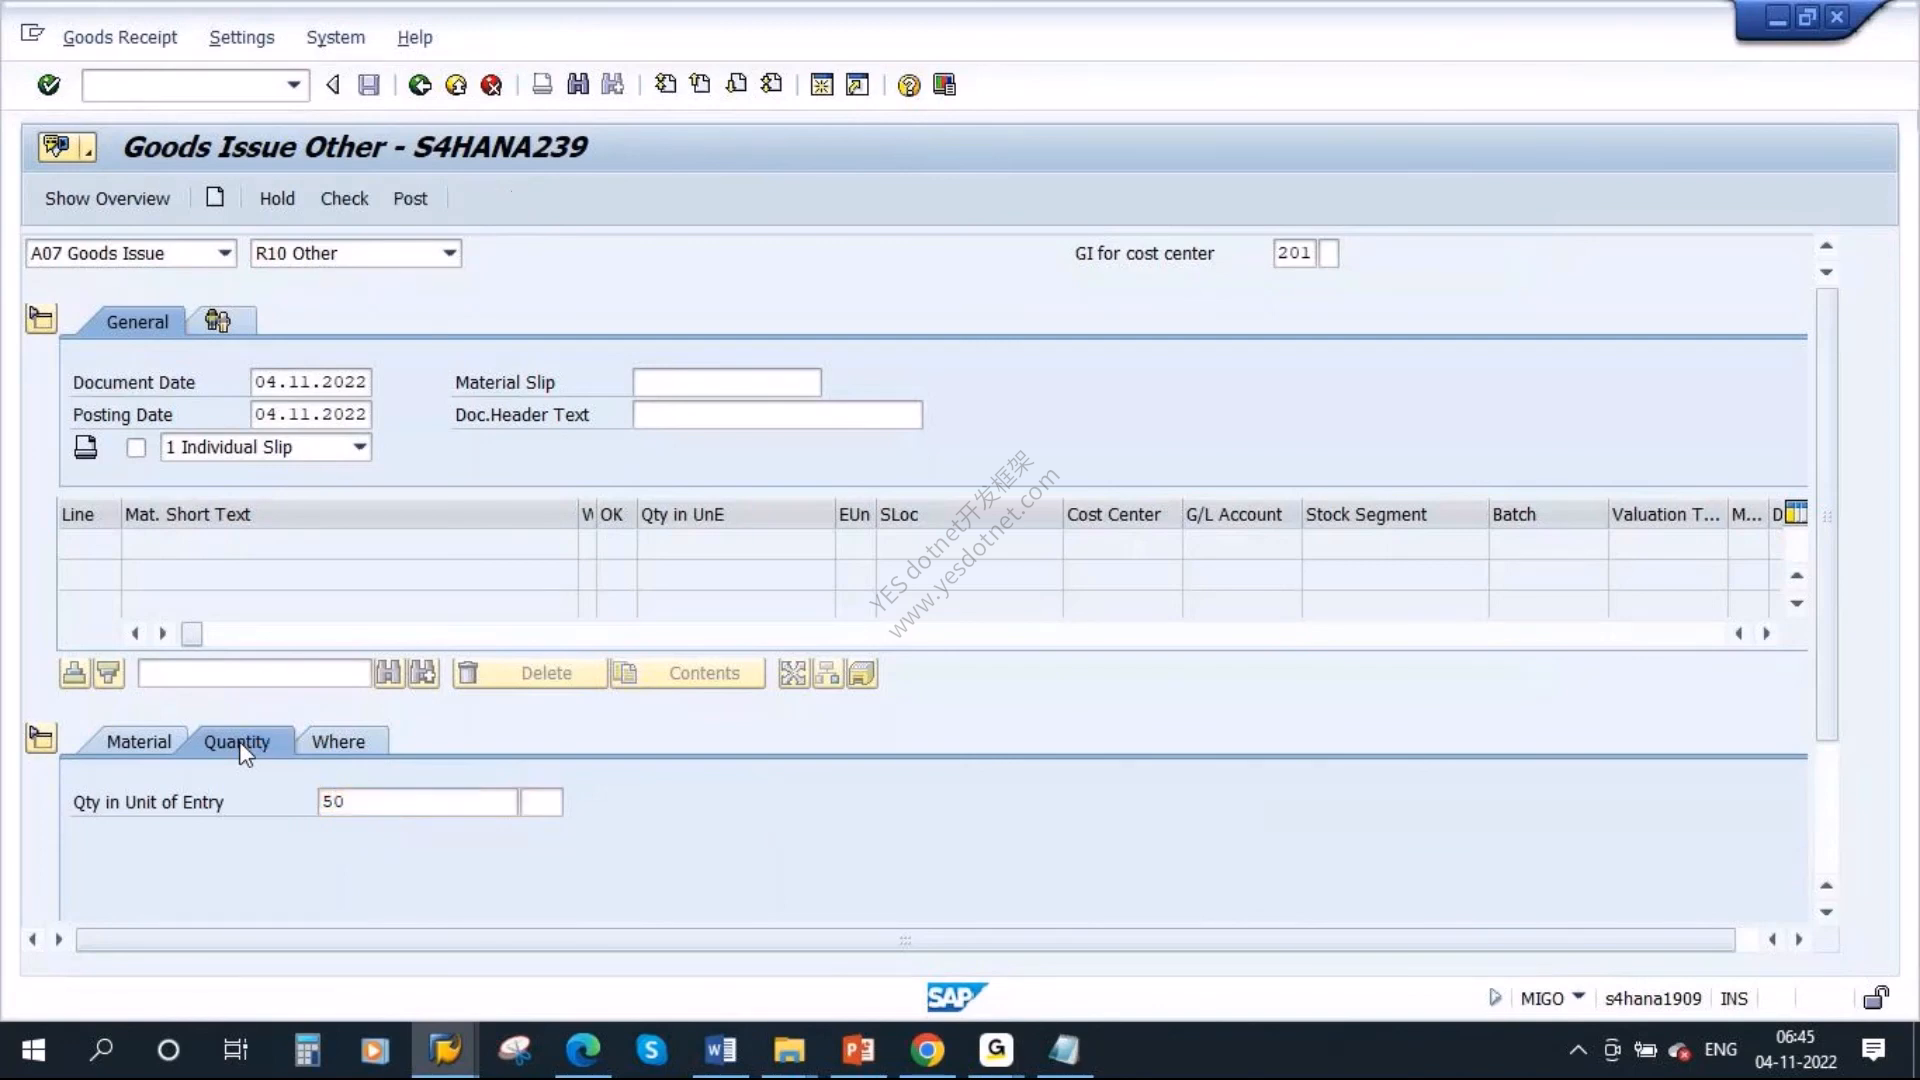Click the Previous Page navigation icon

tap(700, 85)
